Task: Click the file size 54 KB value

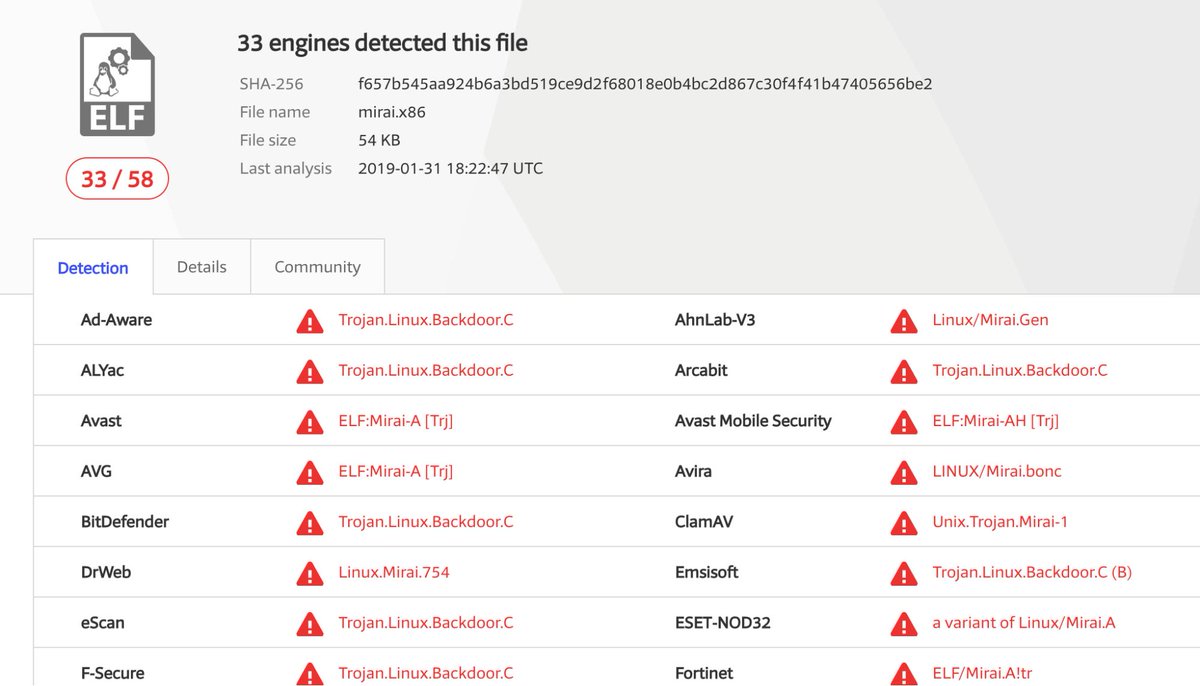Action: tap(379, 140)
